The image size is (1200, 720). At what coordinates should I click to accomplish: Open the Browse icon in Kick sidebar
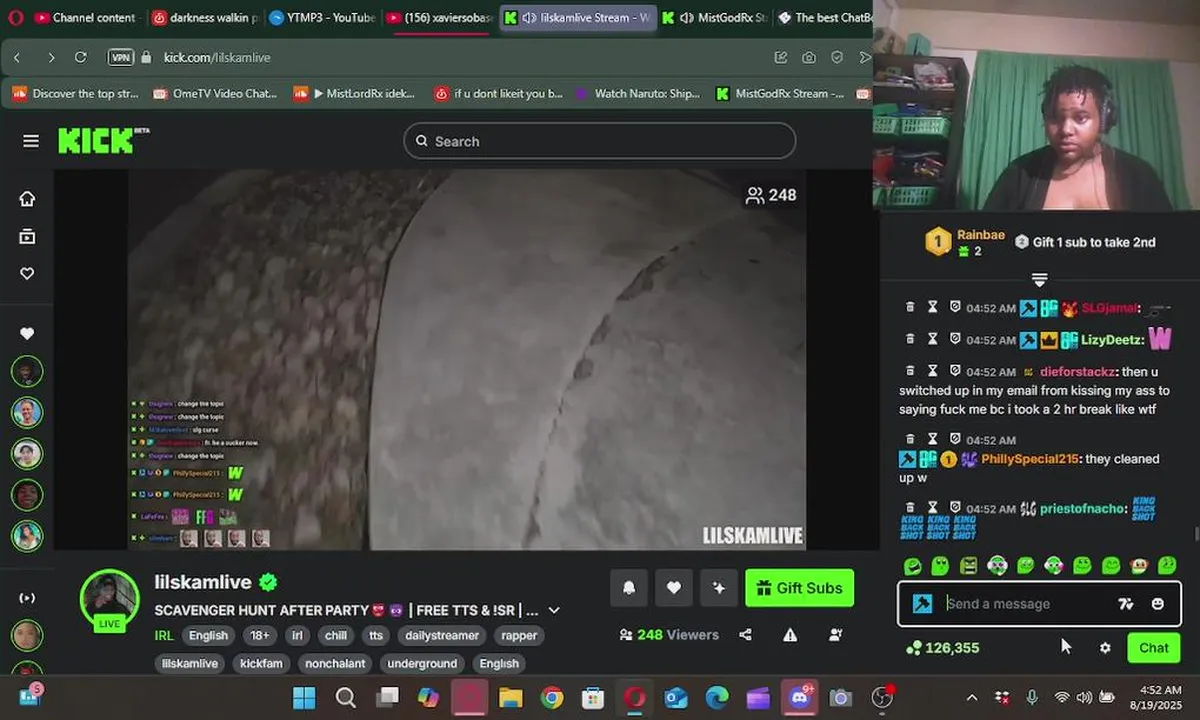pyautogui.click(x=27, y=236)
